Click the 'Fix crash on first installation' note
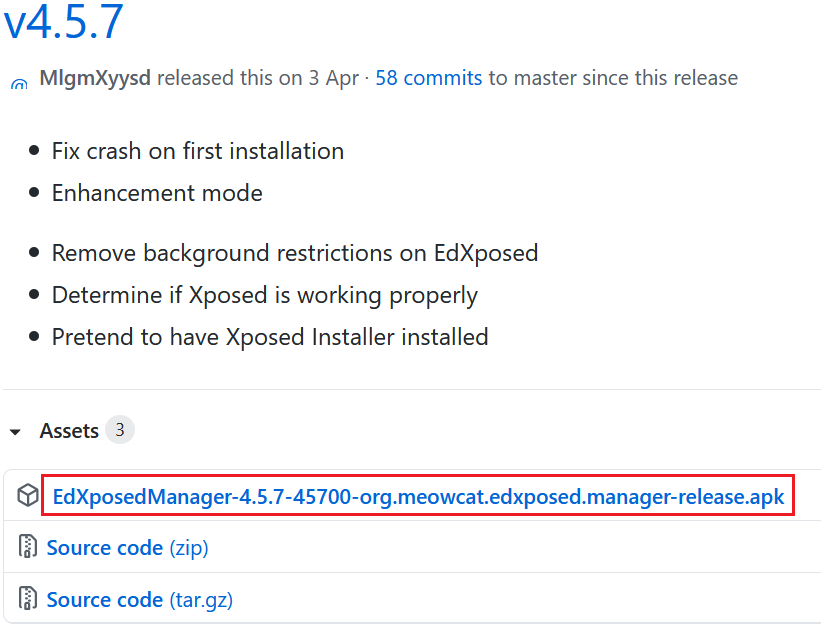The width and height of the screenshot is (821, 629). coord(198,151)
